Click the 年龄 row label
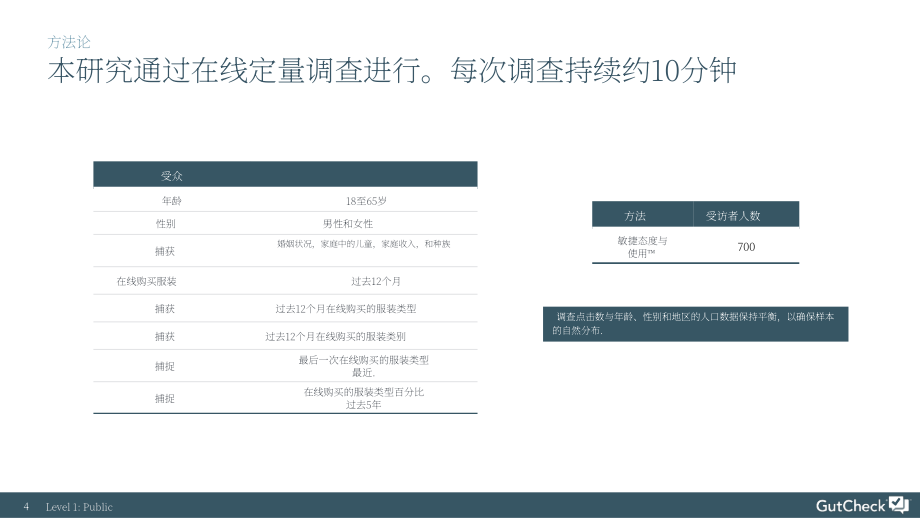Screen dimensions: 920x518 171,201
